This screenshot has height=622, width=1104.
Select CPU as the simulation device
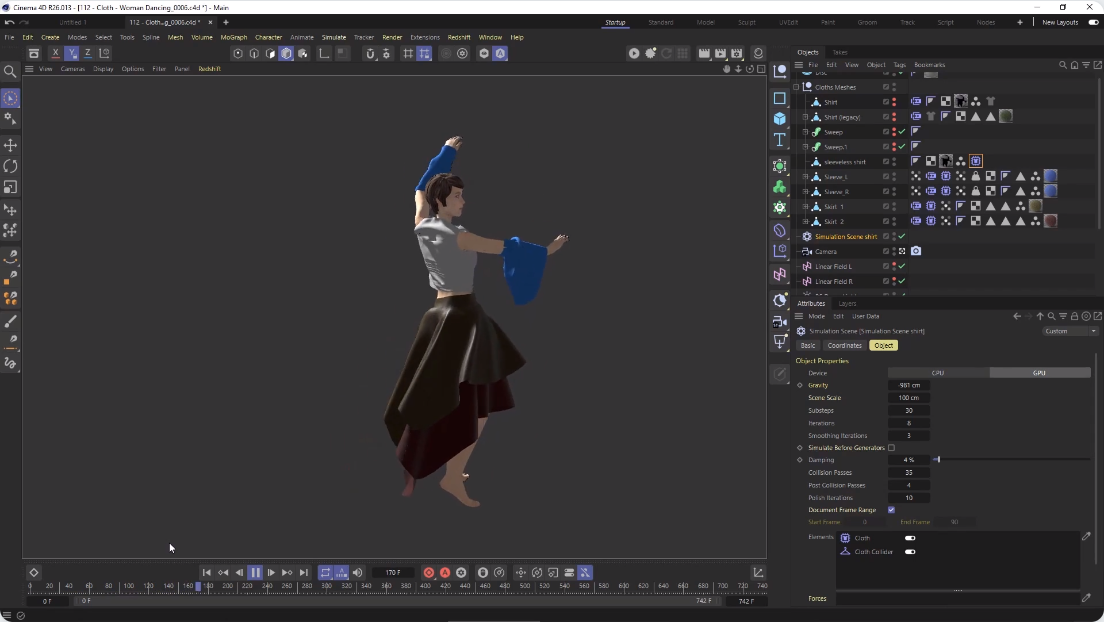(x=938, y=373)
